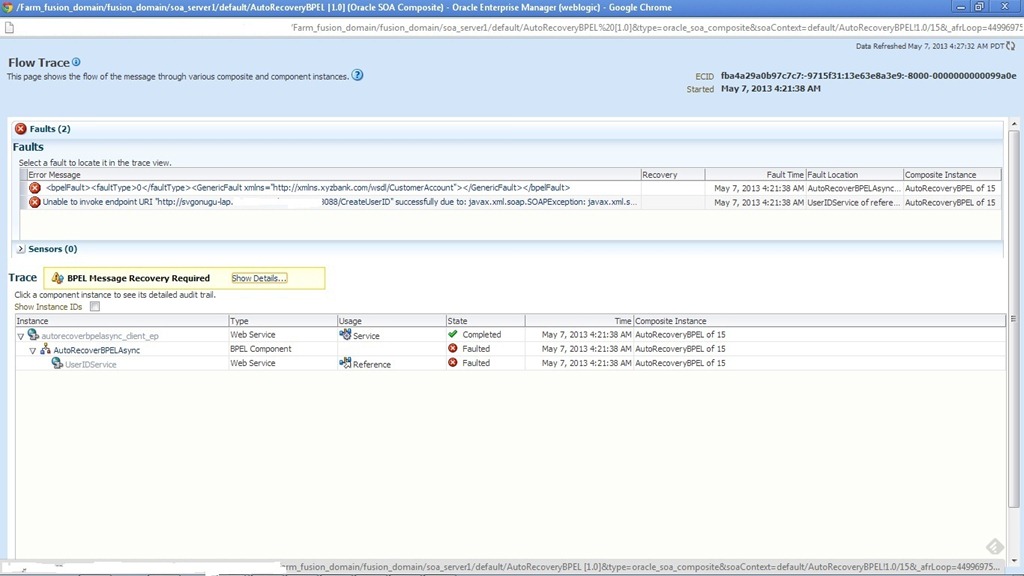This screenshot has height=576, width=1024.
Task: Collapse the AutoRecoverBPELAsync tree node
Action: pyautogui.click(x=33, y=350)
